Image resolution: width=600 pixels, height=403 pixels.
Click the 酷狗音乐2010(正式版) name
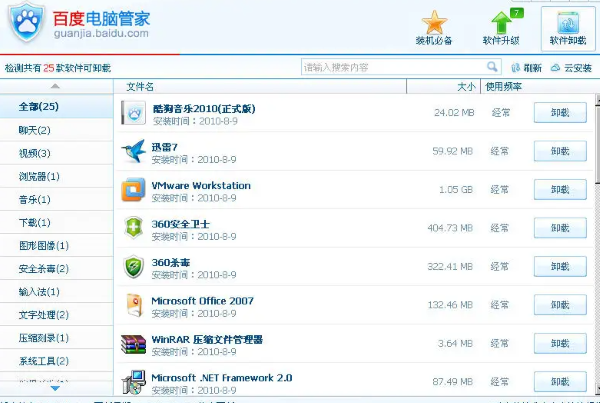tap(204, 109)
